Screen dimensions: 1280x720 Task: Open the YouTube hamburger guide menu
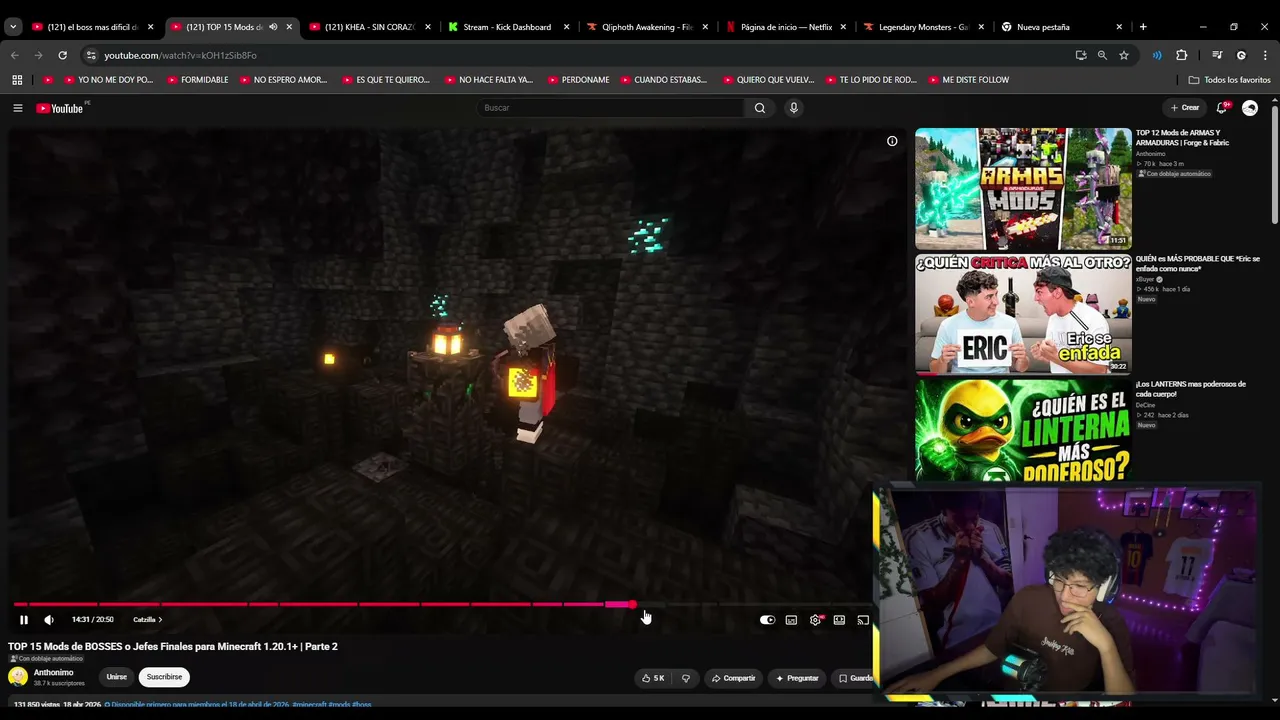click(x=17, y=108)
